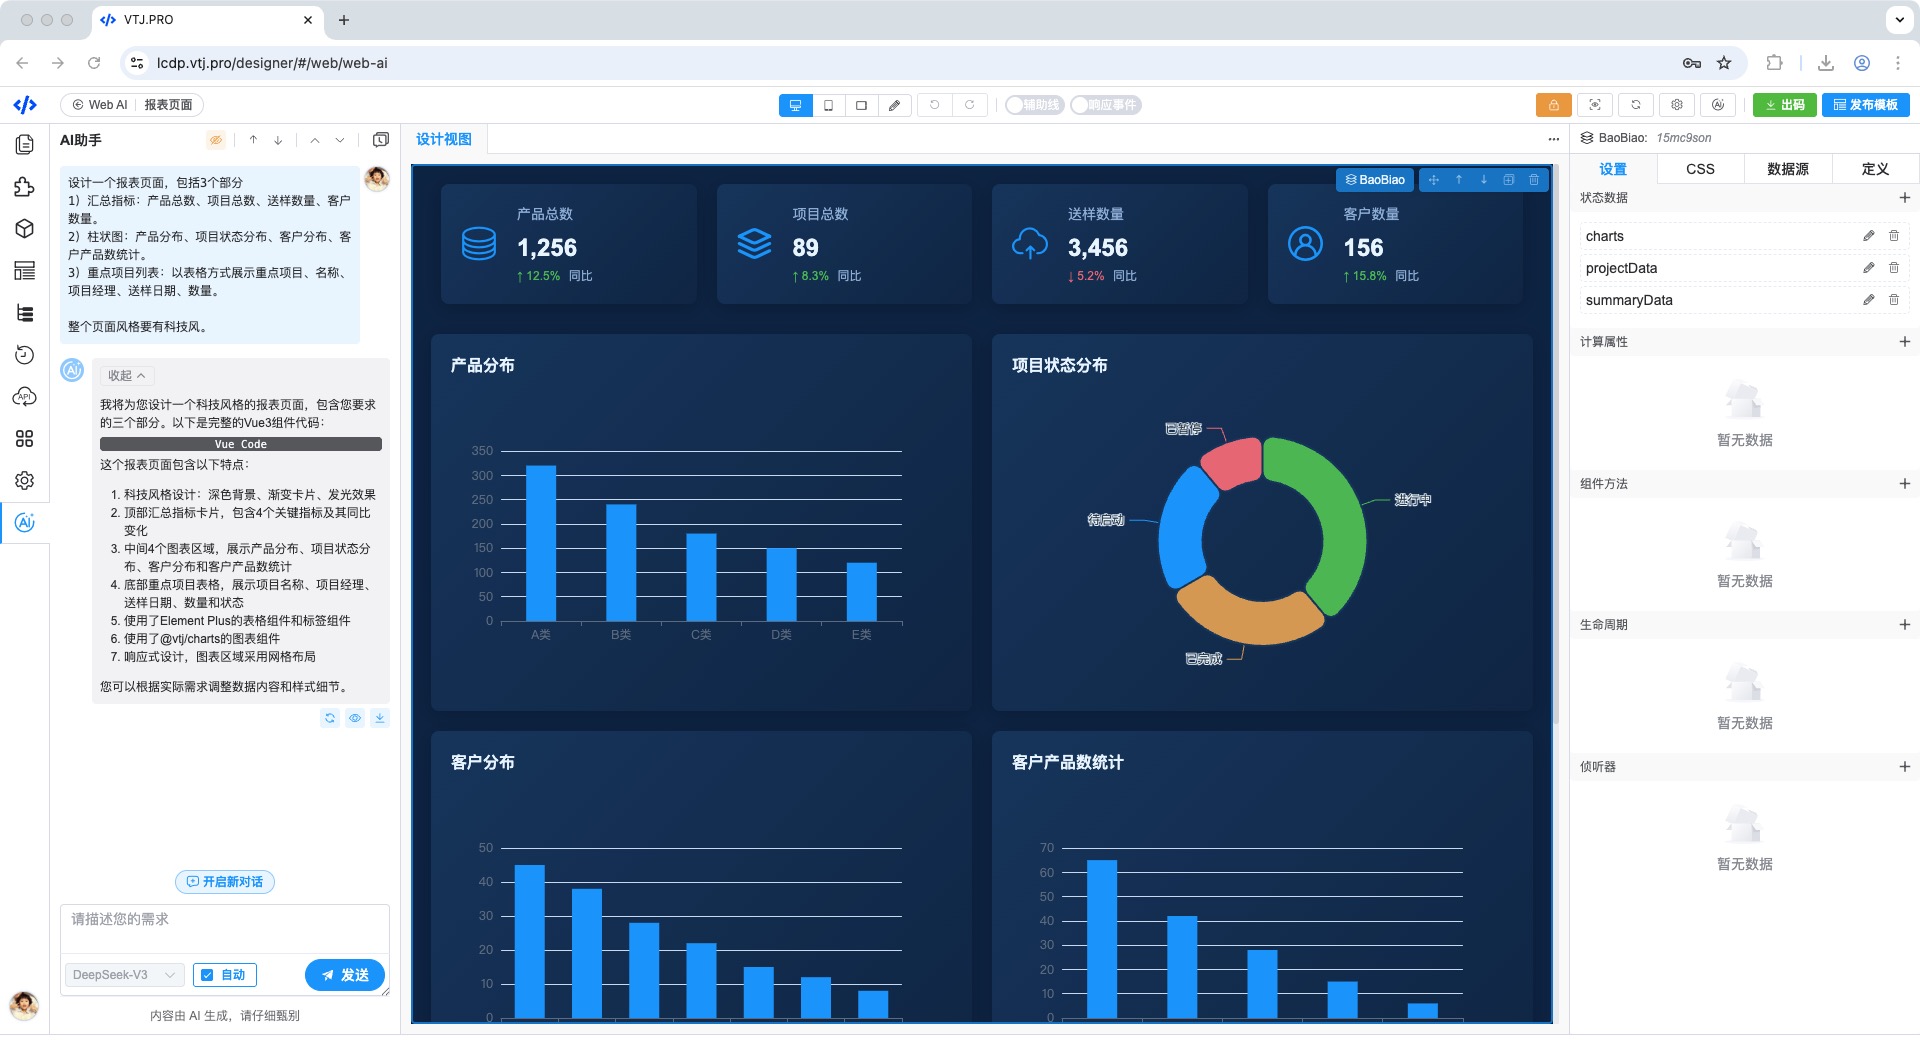The height and width of the screenshot is (1055, 1920).
Task: Click the undo icon in toolbar
Action: pos(935,105)
